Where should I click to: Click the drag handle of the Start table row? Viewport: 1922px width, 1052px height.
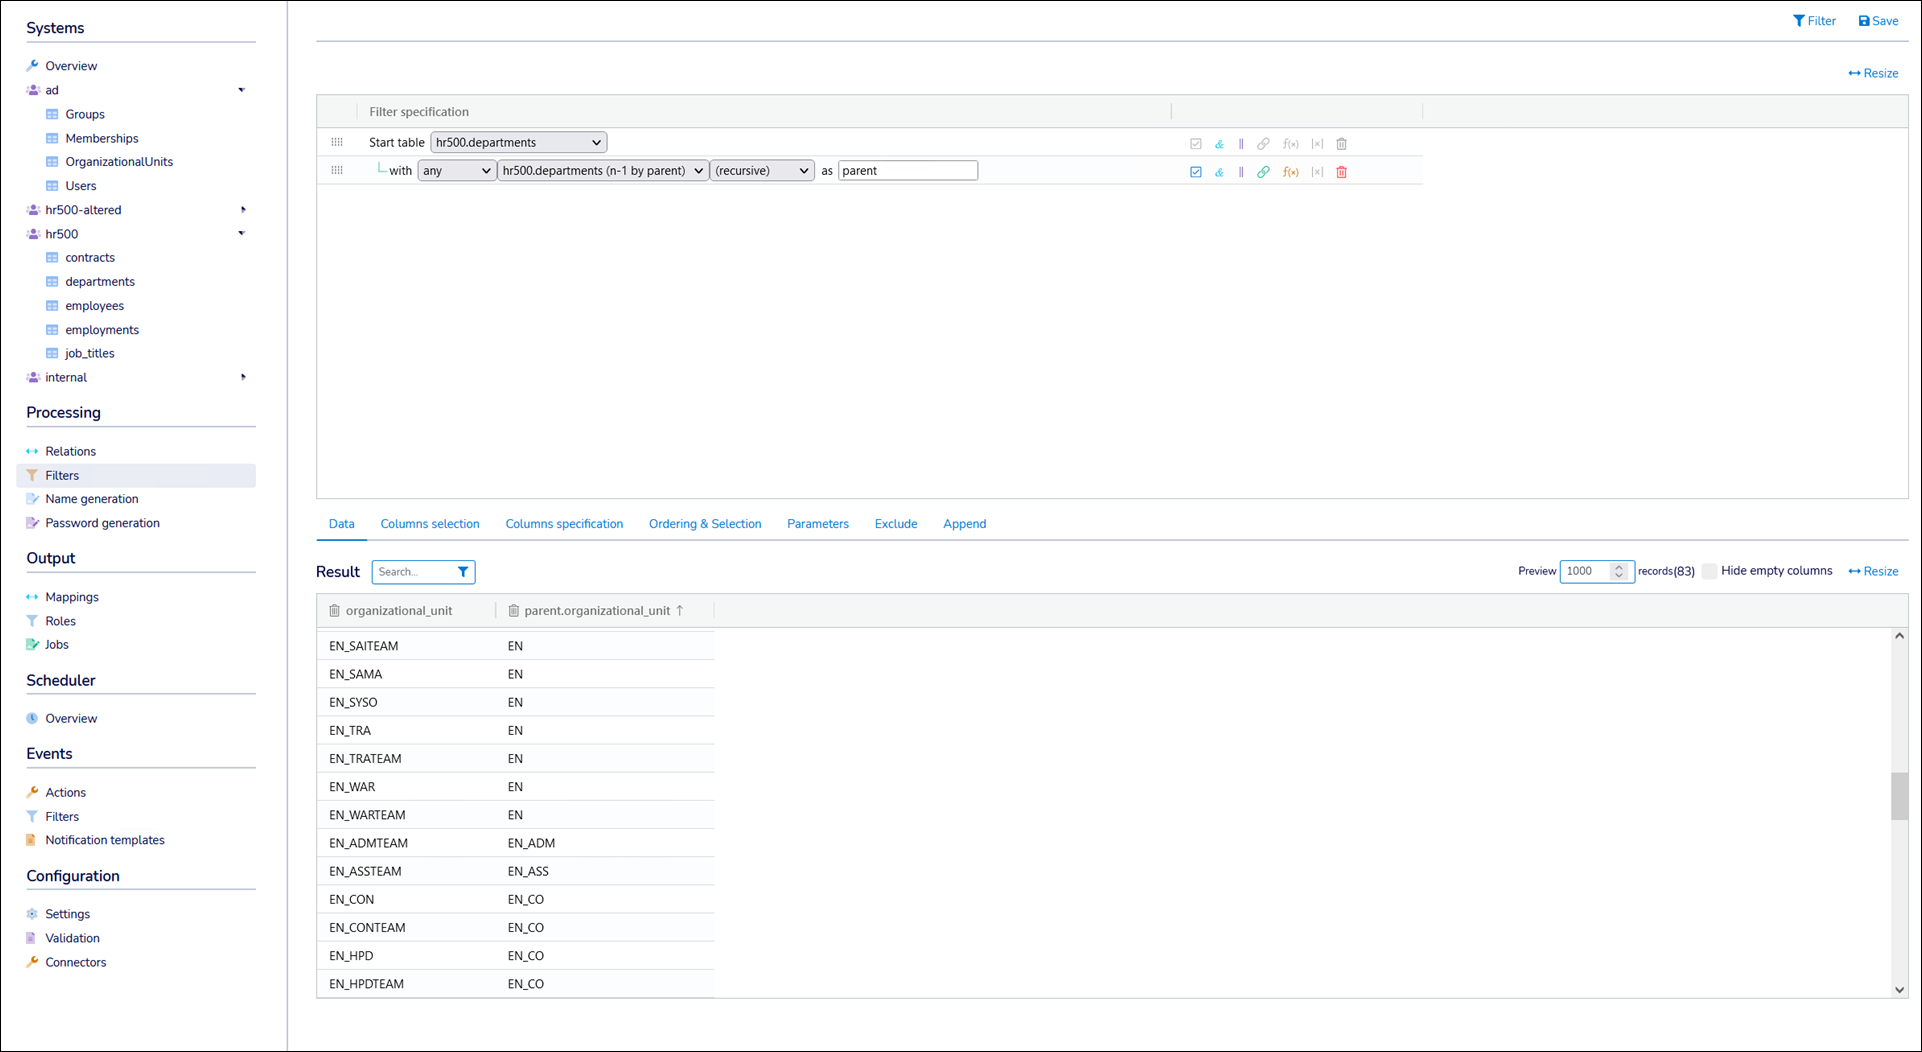[x=337, y=143]
